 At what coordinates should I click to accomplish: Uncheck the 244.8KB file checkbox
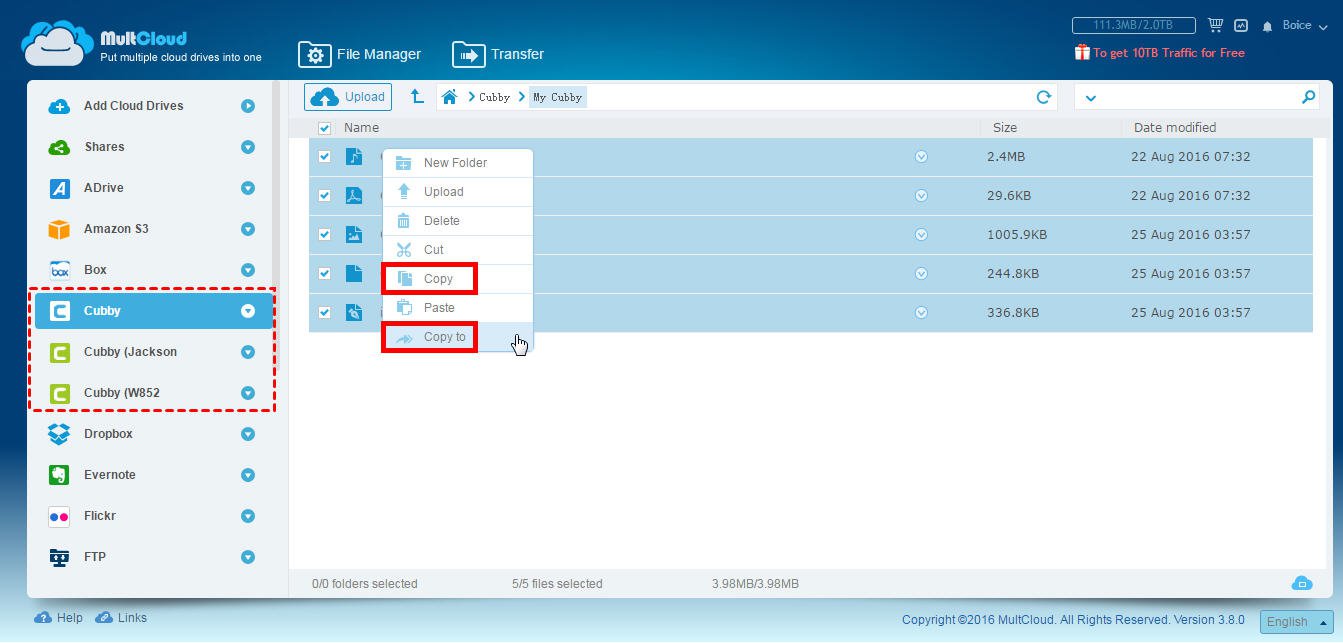324,274
